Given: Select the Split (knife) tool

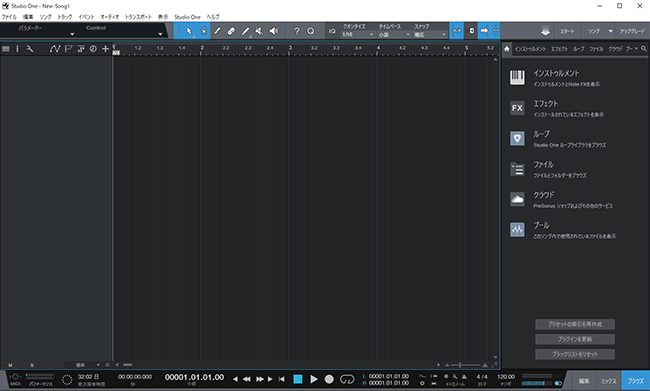Looking at the screenshot, I should tap(217, 31).
